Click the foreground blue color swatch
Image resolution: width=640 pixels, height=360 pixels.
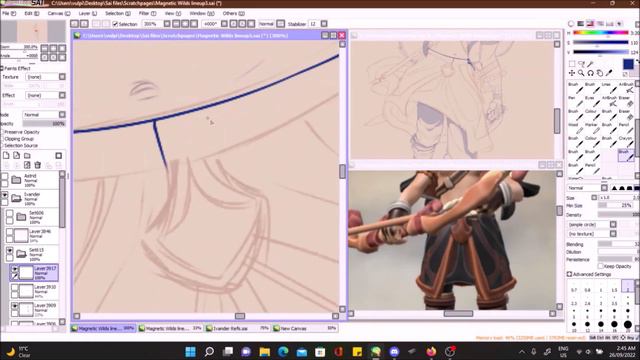[x=628, y=64]
